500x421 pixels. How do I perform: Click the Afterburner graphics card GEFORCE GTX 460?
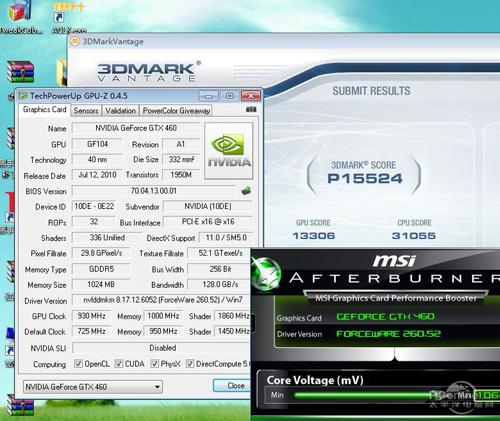385,316
